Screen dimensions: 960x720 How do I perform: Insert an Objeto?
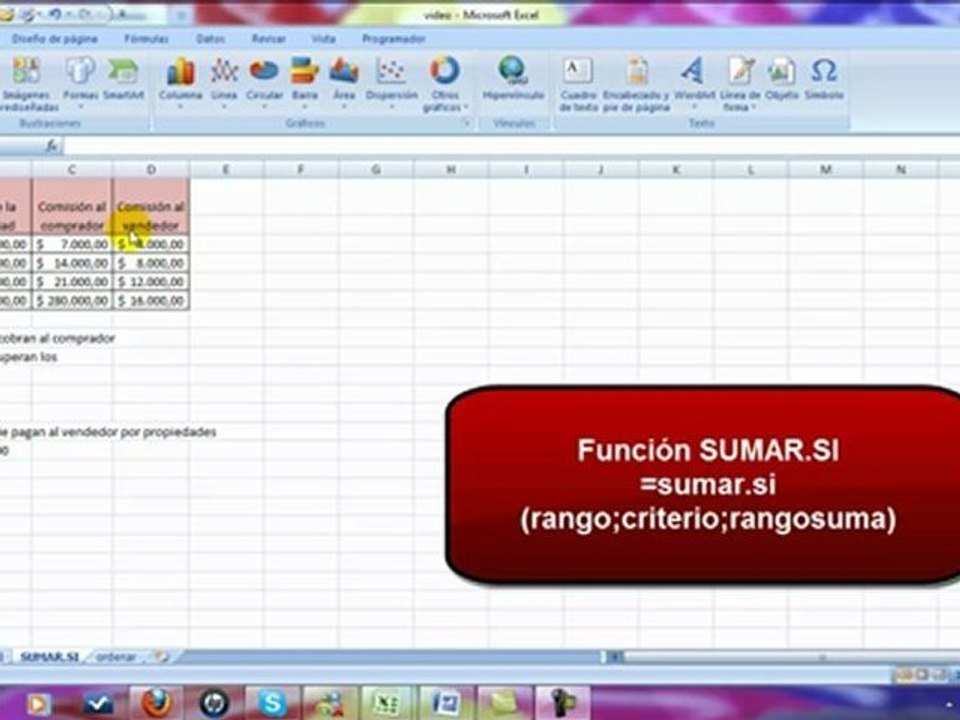pyautogui.click(x=782, y=78)
